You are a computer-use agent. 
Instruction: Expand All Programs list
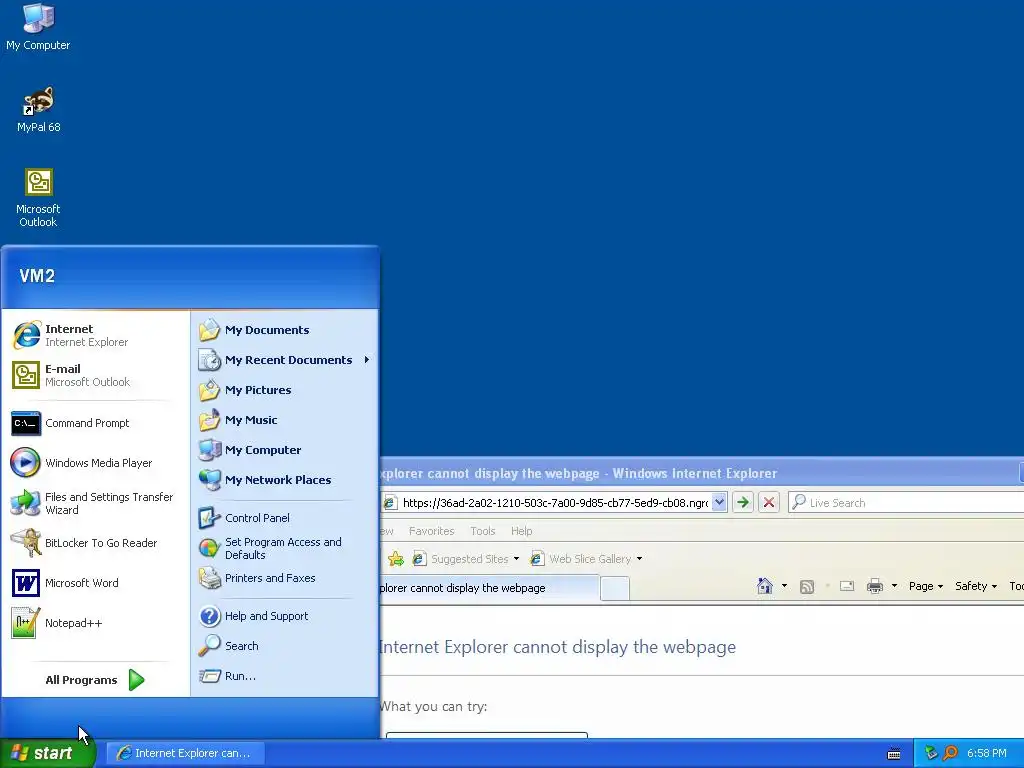[95, 680]
